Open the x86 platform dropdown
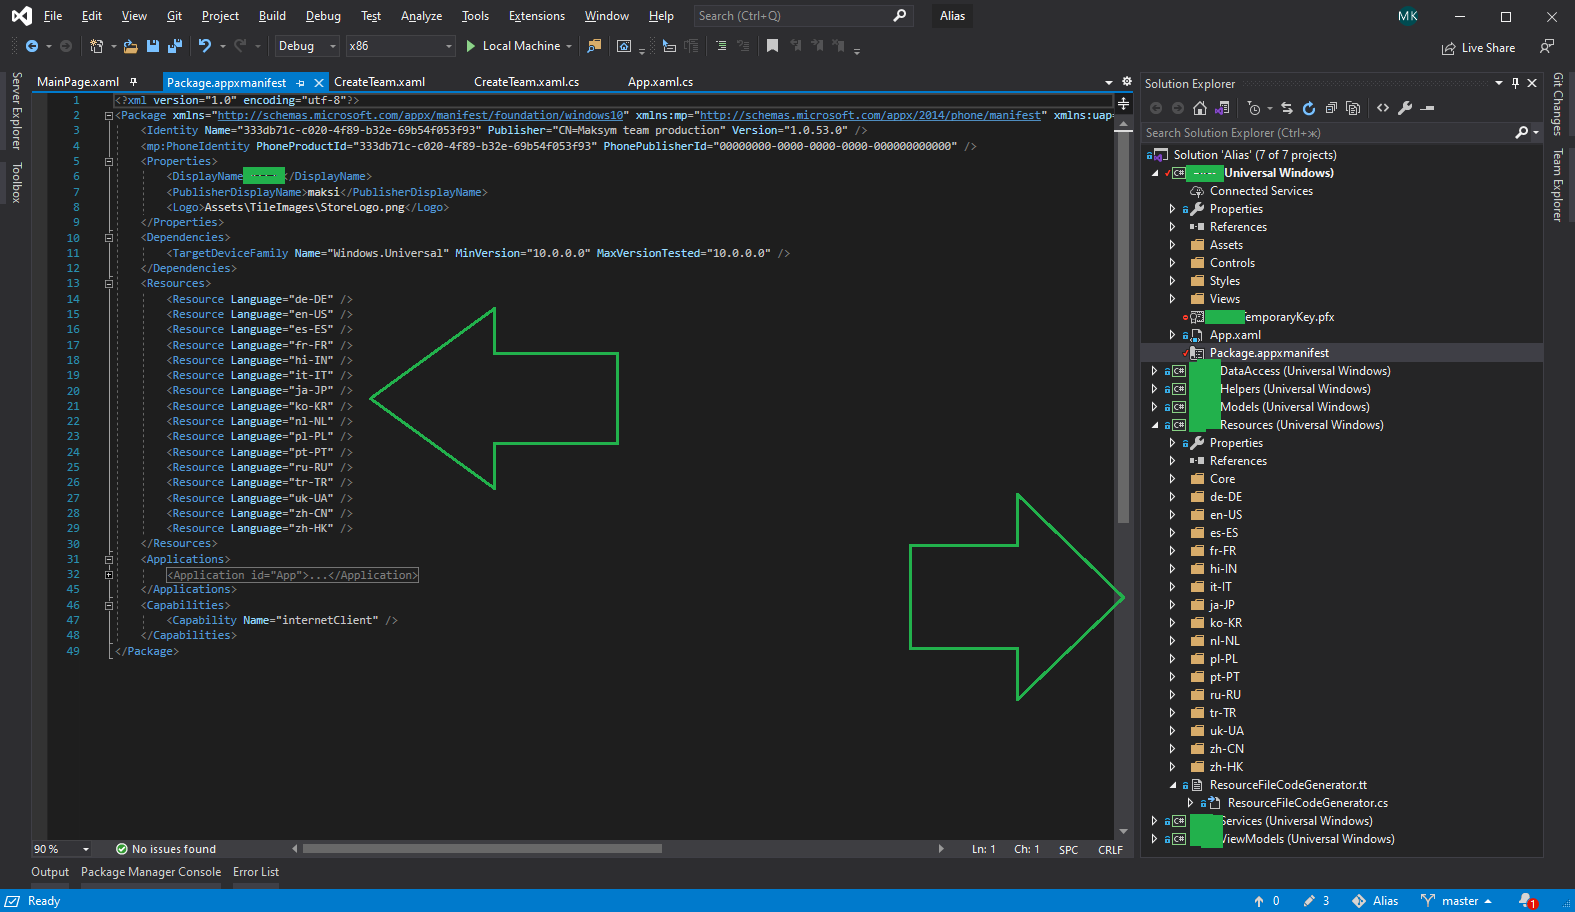 coord(400,46)
